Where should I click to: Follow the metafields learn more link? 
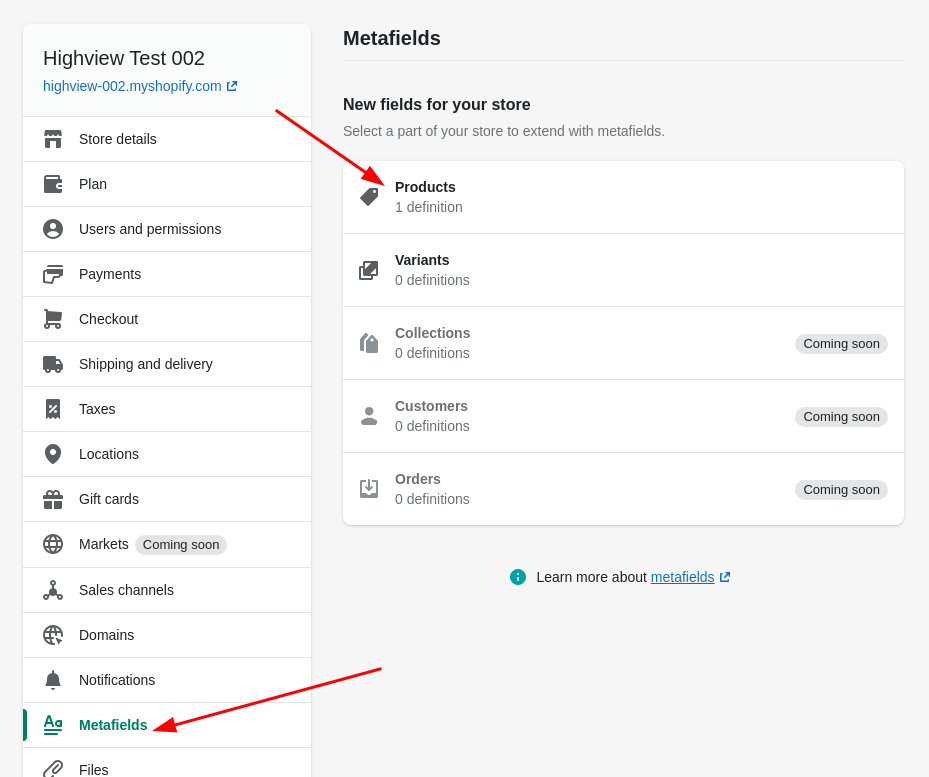point(682,577)
